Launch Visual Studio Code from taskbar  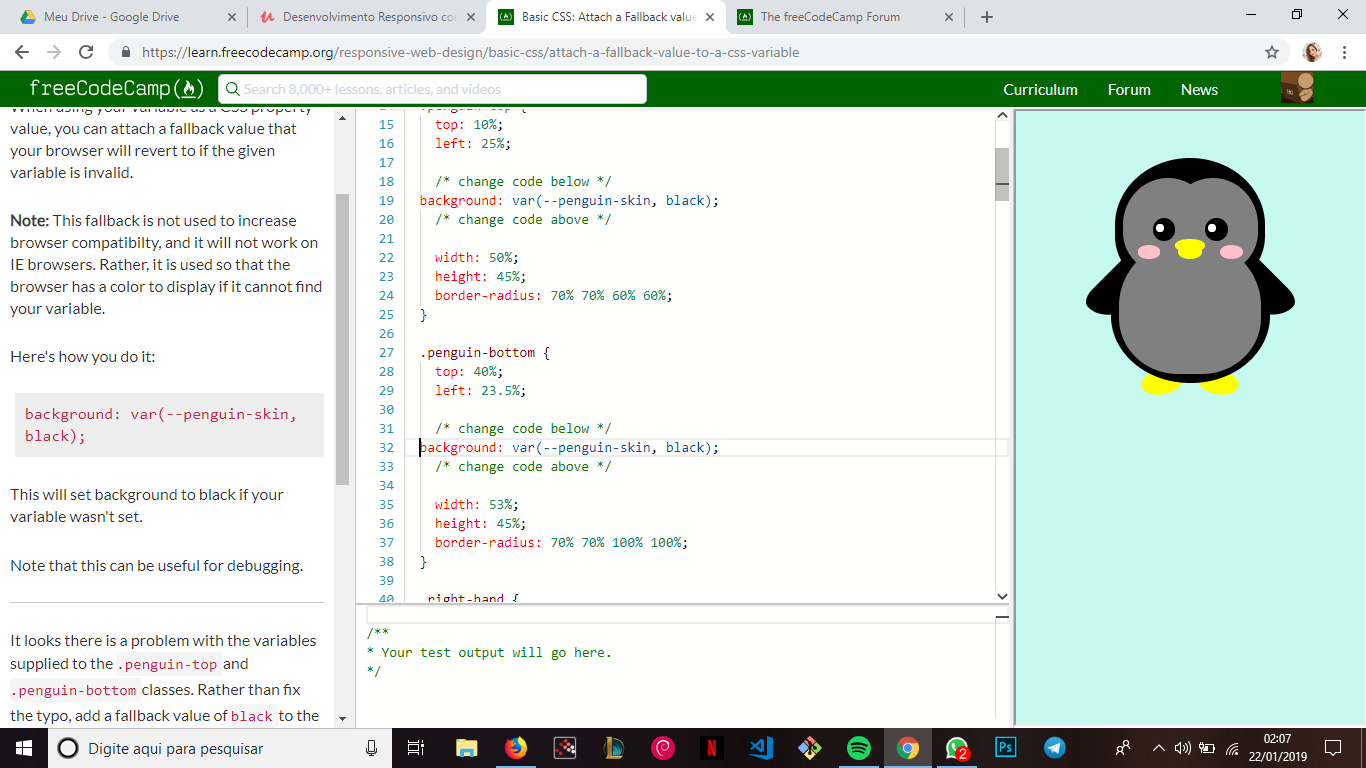pyautogui.click(x=760, y=748)
